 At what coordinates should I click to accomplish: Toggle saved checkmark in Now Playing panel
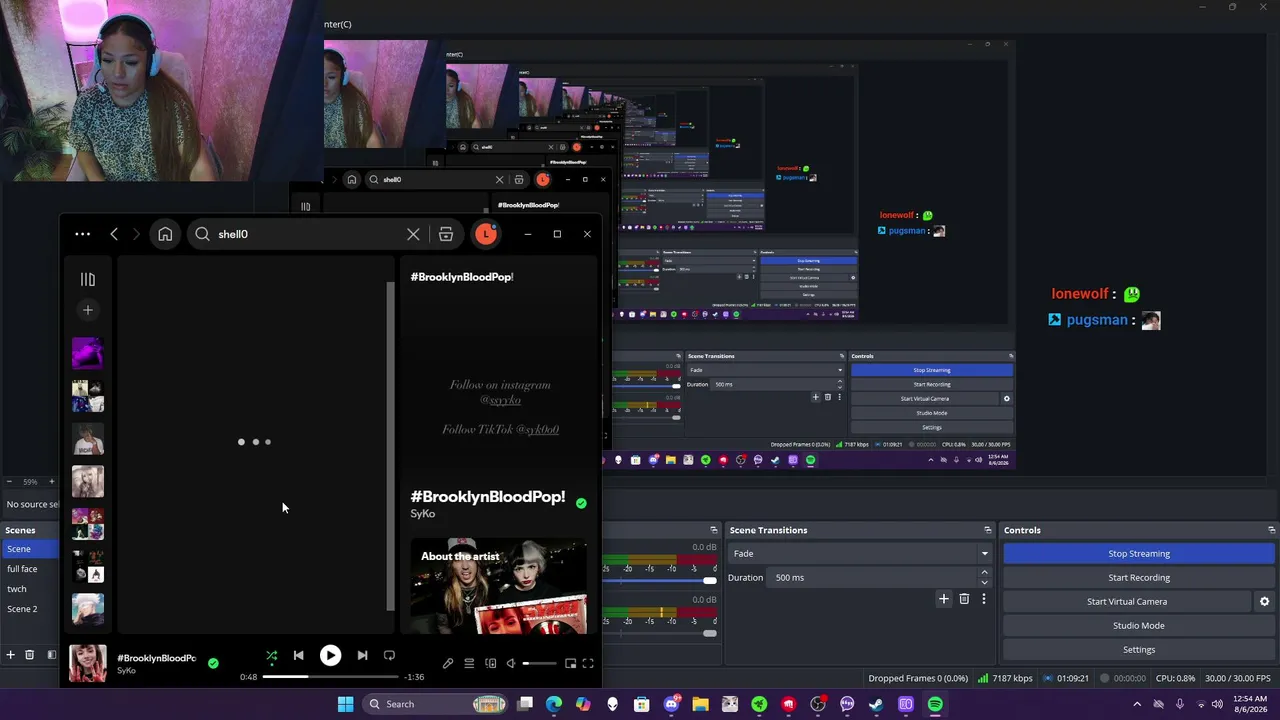(x=581, y=503)
